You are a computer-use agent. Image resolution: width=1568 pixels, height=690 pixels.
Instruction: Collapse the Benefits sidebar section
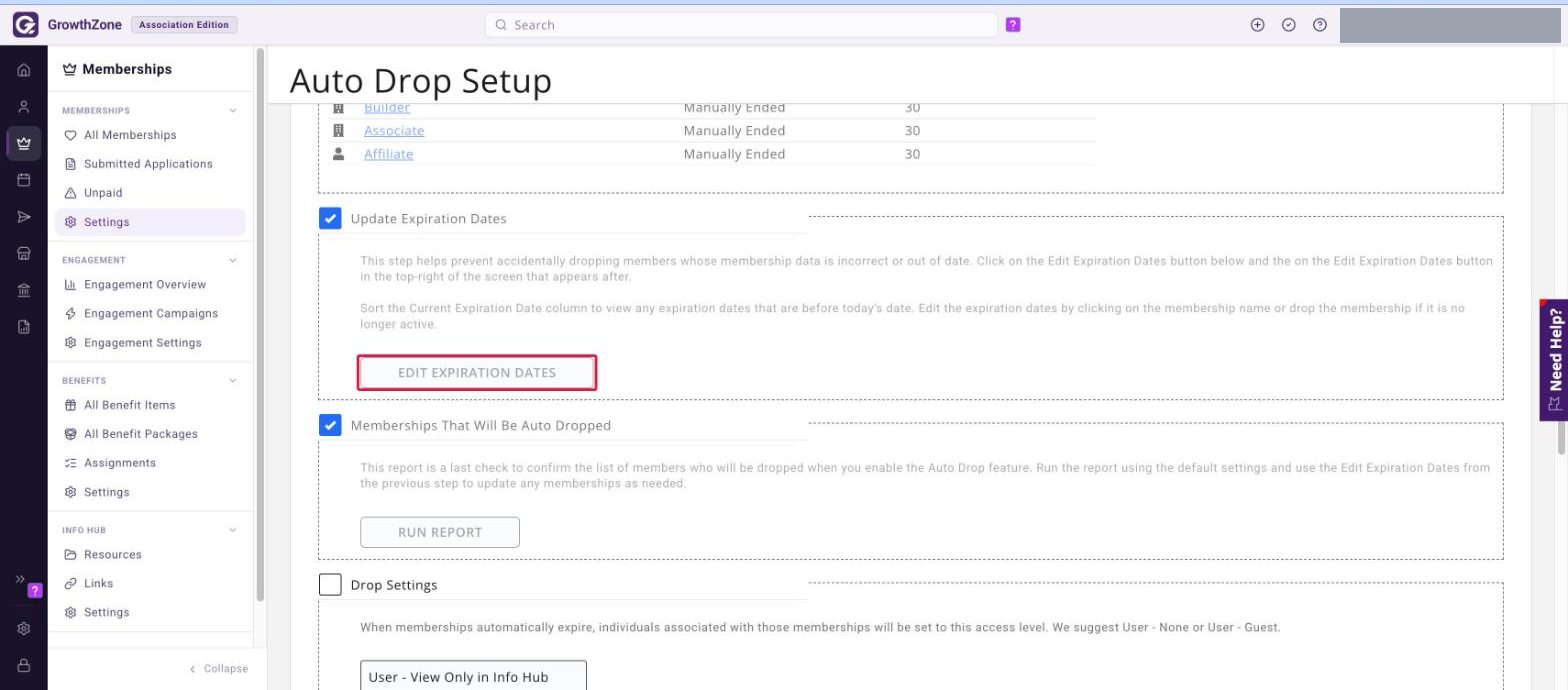click(233, 381)
